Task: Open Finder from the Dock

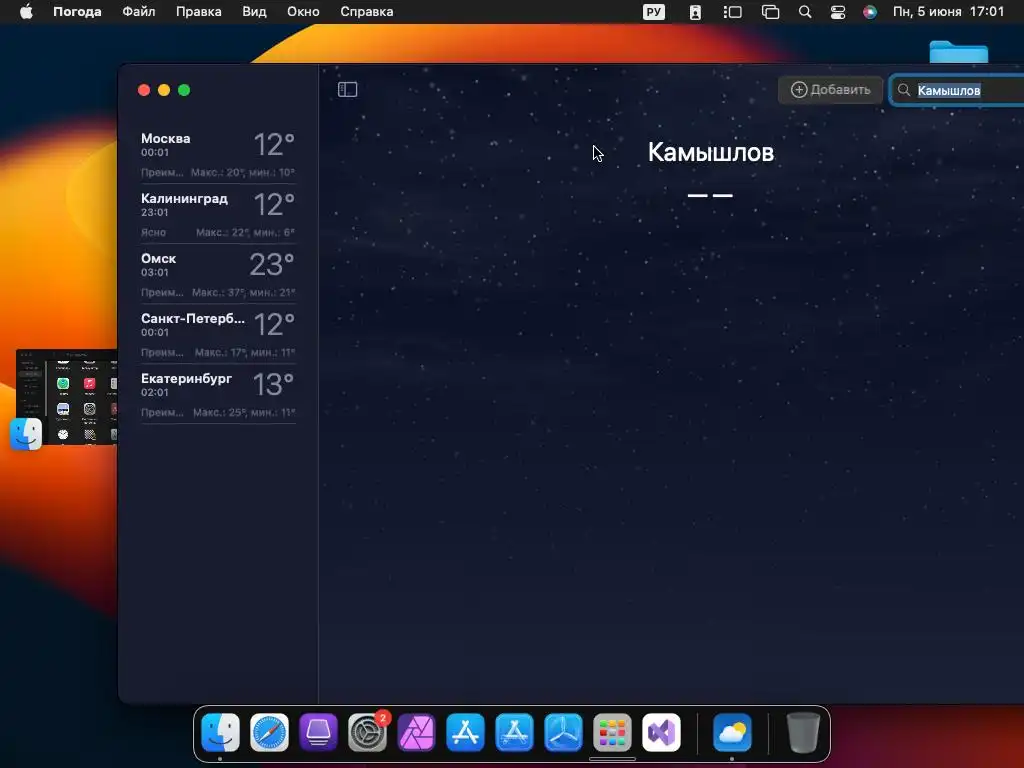Action: pos(220,732)
